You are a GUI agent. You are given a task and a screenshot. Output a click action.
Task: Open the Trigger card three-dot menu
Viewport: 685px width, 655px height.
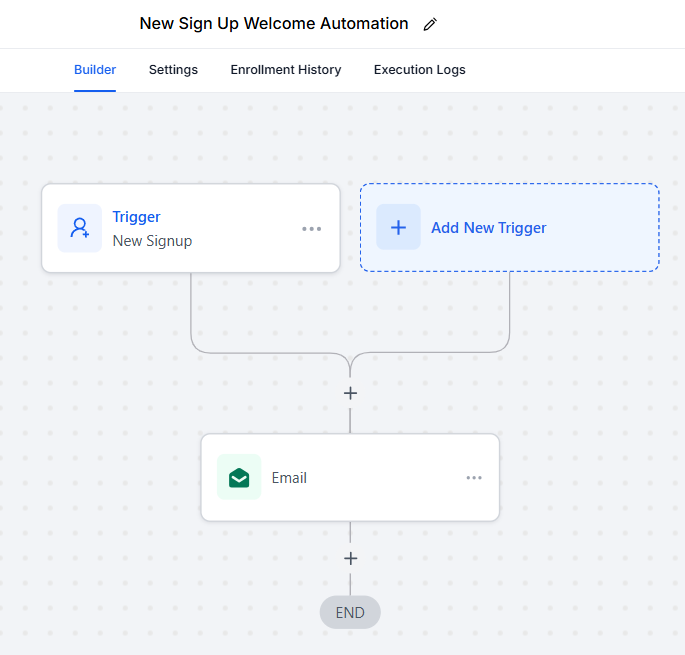coord(312,228)
